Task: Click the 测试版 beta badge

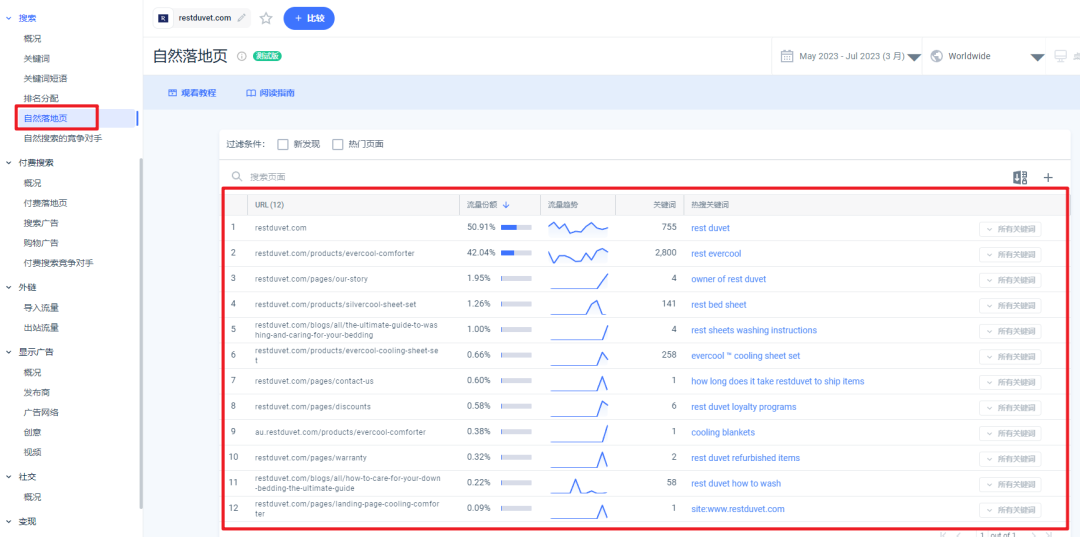Action: click(x=267, y=56)
